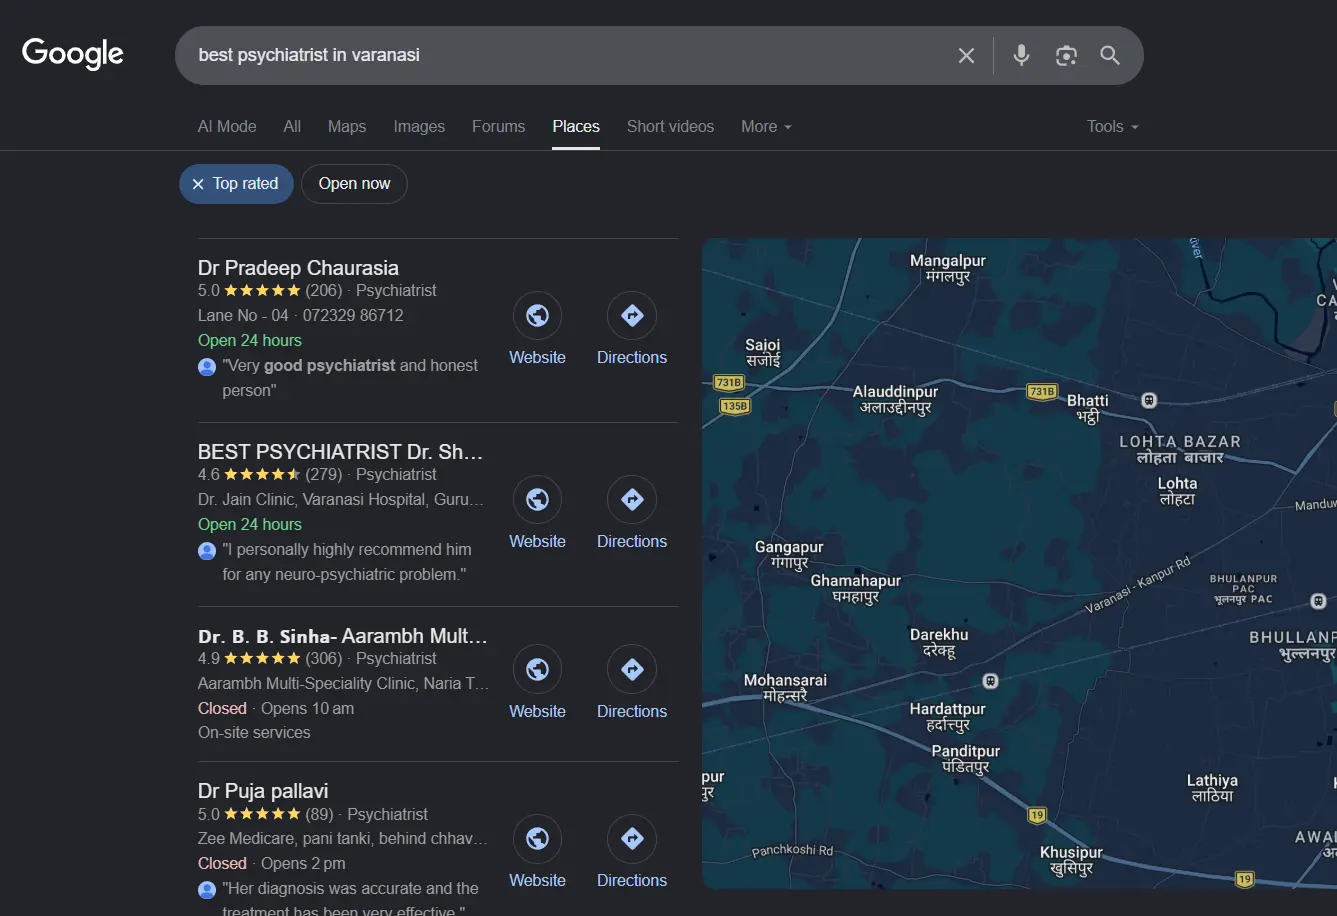Expand the Tools dropdown
This screenshot has width=1337, height=916.
[x=1111, y=126]
